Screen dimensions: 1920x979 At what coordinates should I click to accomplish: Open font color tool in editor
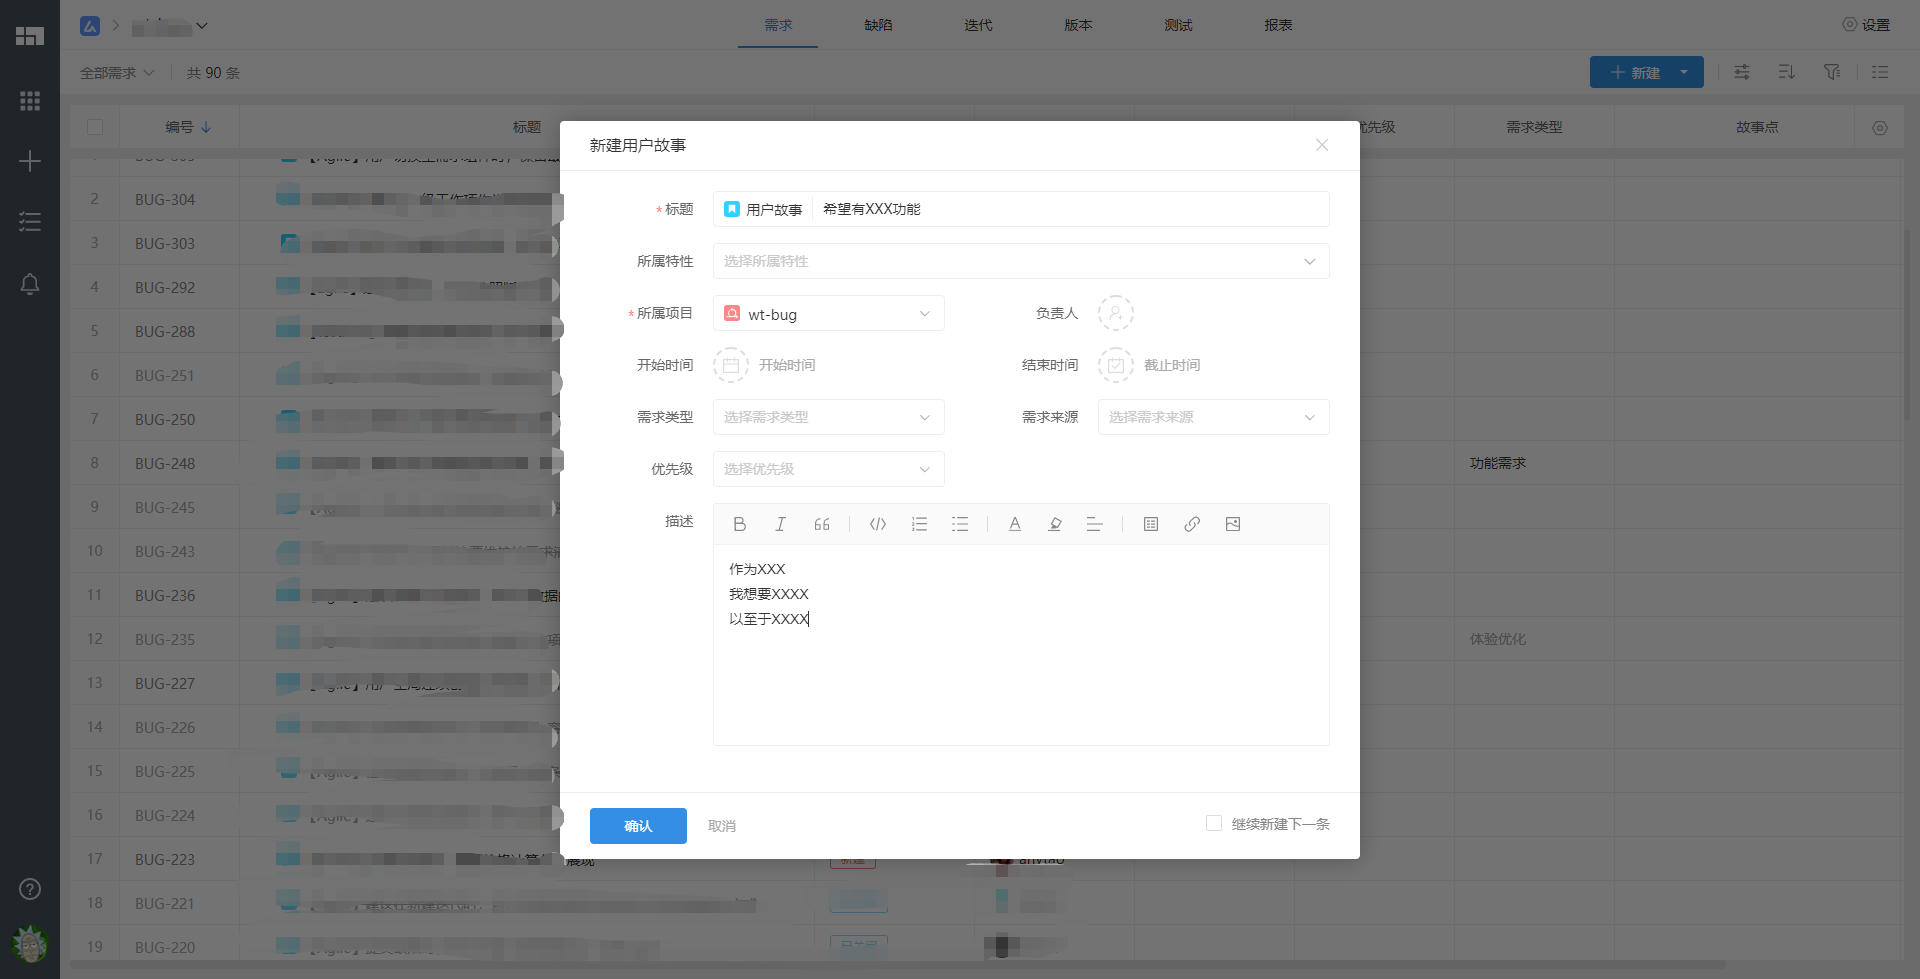(1015, 524)
